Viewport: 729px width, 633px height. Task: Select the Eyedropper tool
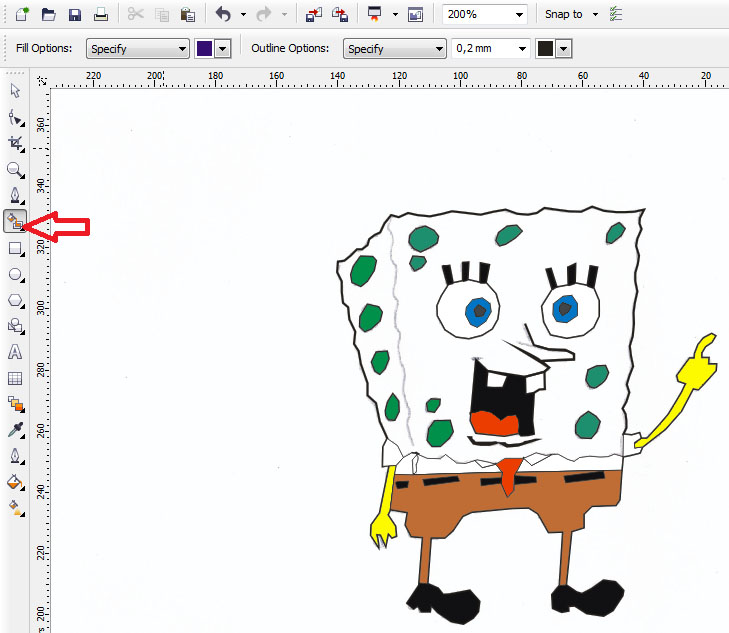pos(16,430)
